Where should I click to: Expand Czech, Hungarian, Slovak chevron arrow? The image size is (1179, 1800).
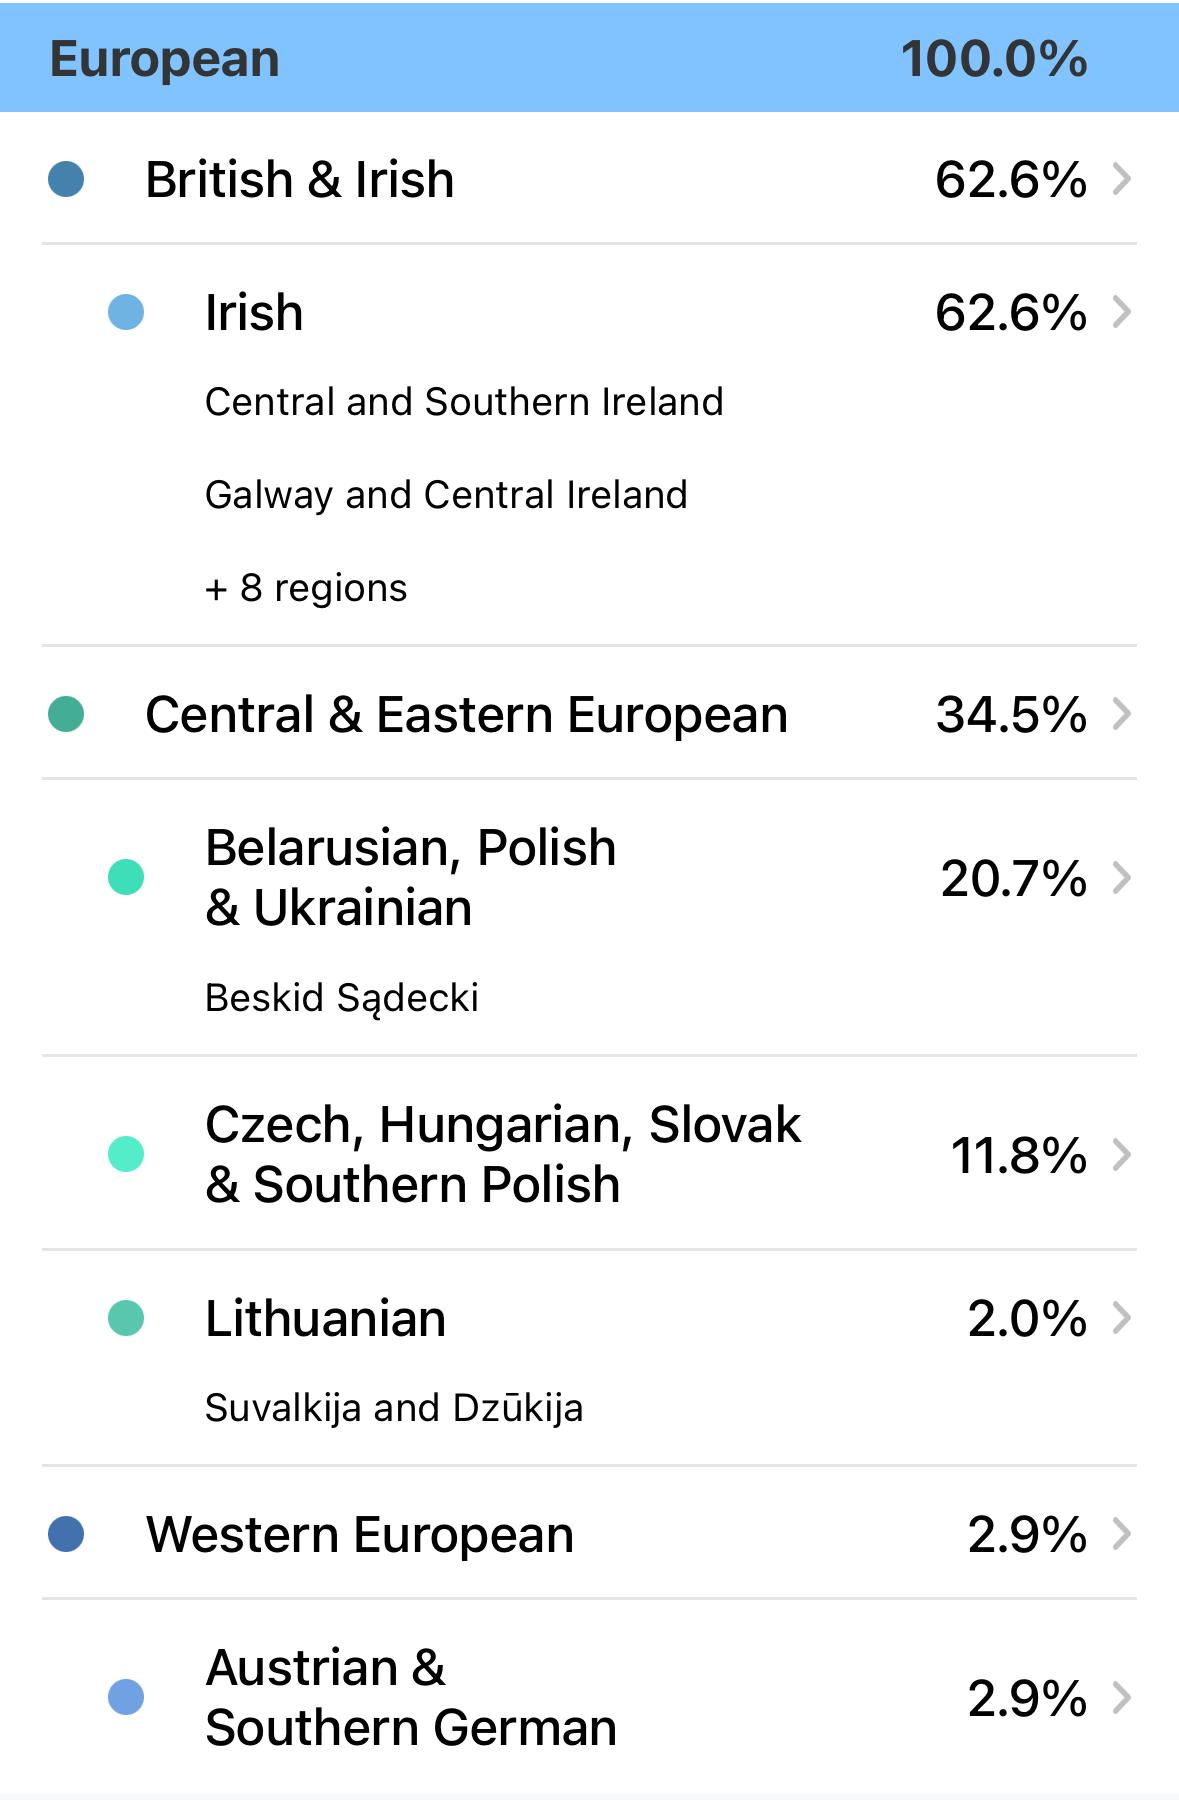point(1122,1155)
